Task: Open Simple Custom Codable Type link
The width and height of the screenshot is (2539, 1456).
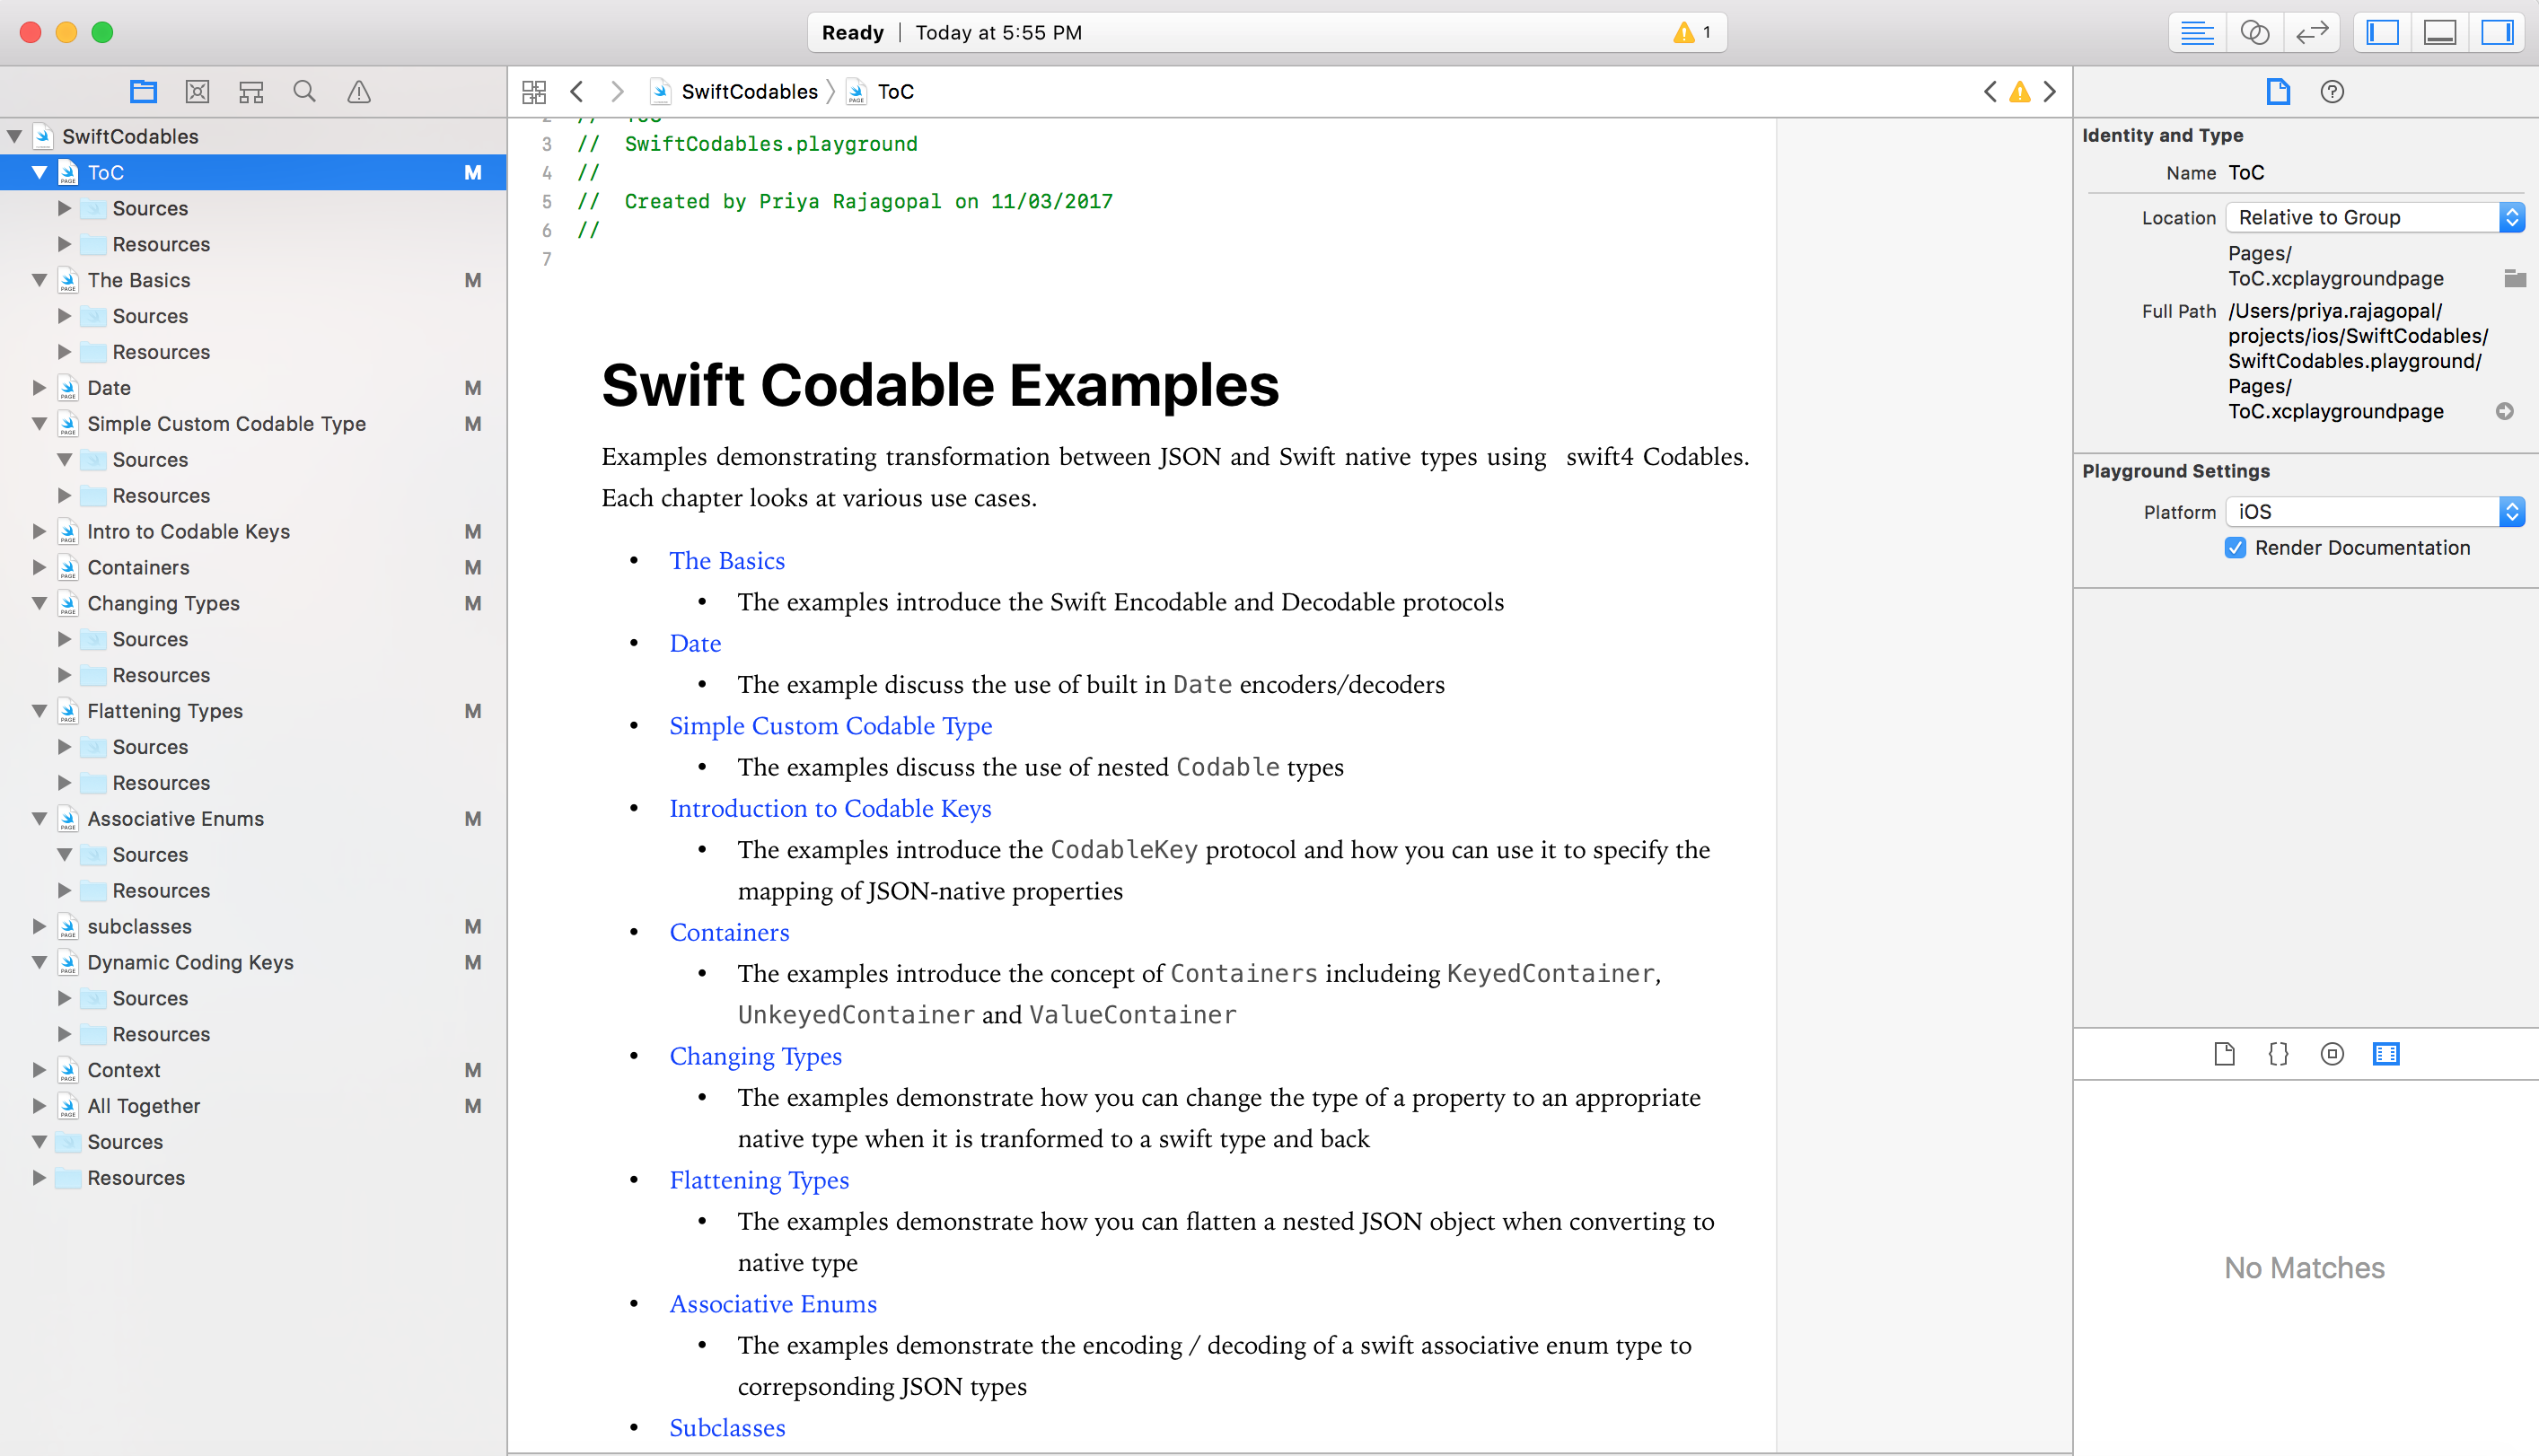Action: [x=831, y=726]
